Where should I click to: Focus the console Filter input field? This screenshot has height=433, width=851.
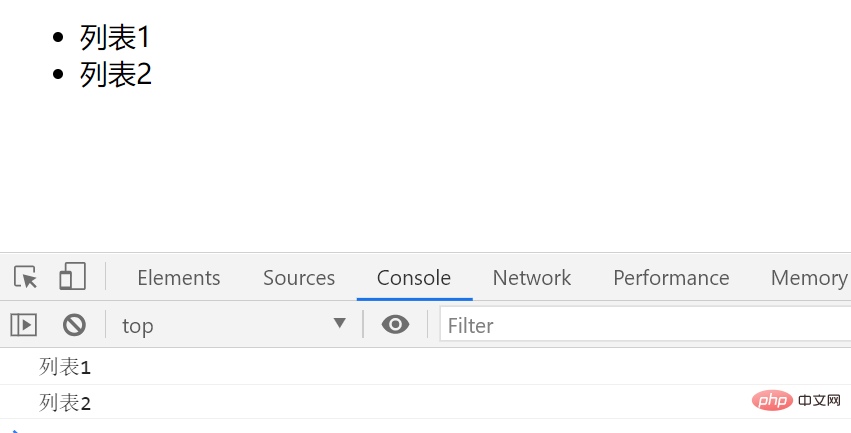[640, 325]
